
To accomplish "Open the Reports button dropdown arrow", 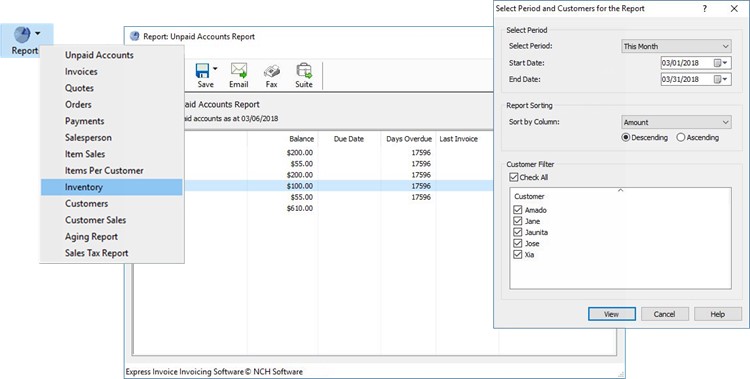I will [38, 34].
